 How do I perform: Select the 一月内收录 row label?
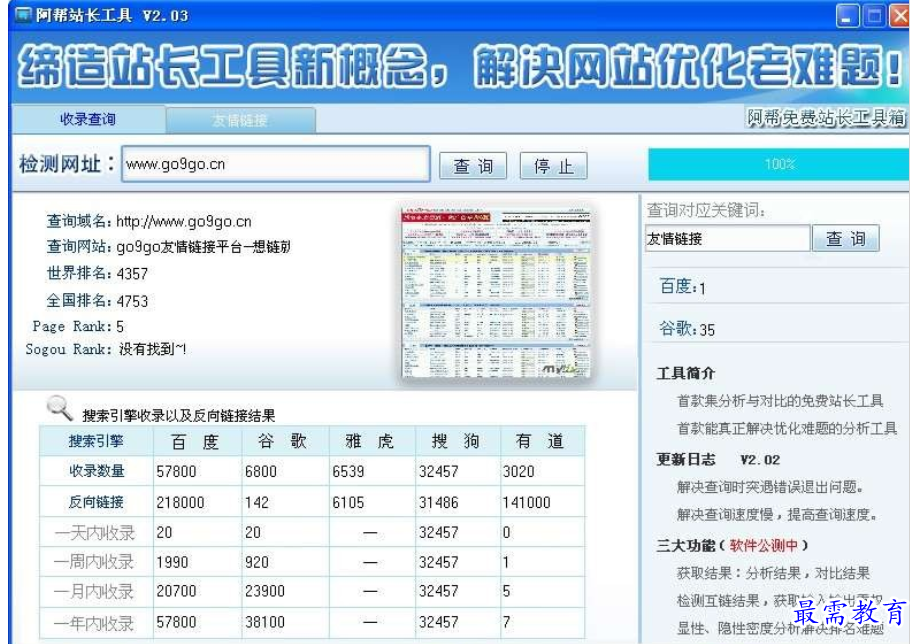coord(94,592)
